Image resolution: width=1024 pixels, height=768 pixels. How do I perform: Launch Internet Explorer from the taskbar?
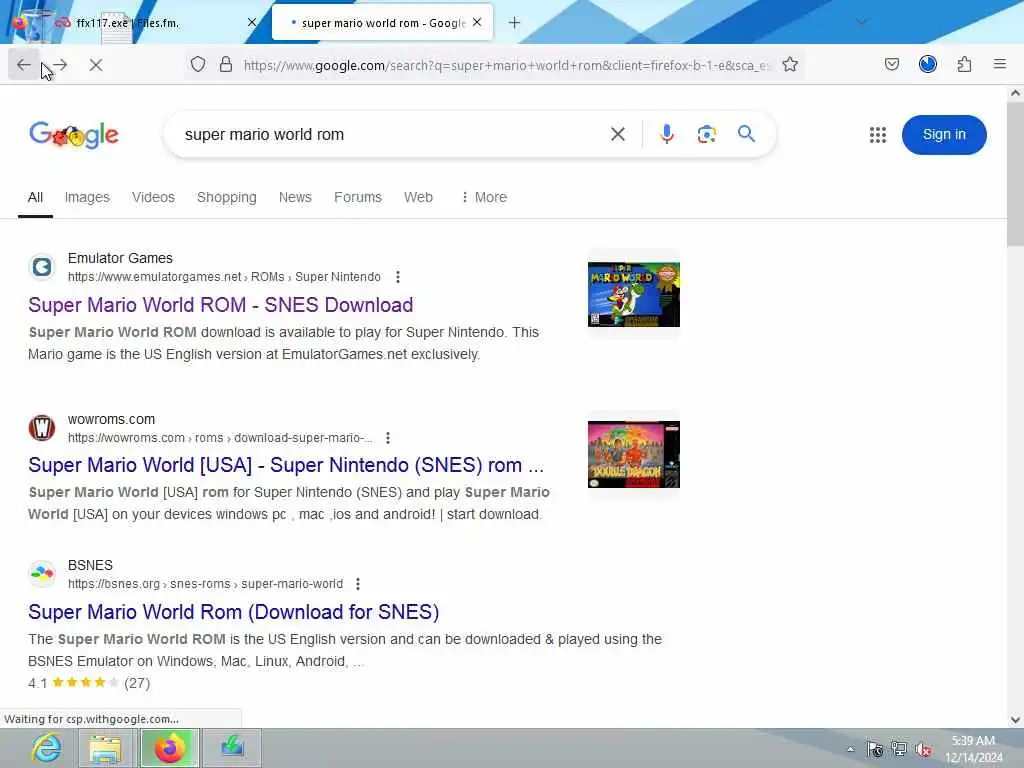47,748
